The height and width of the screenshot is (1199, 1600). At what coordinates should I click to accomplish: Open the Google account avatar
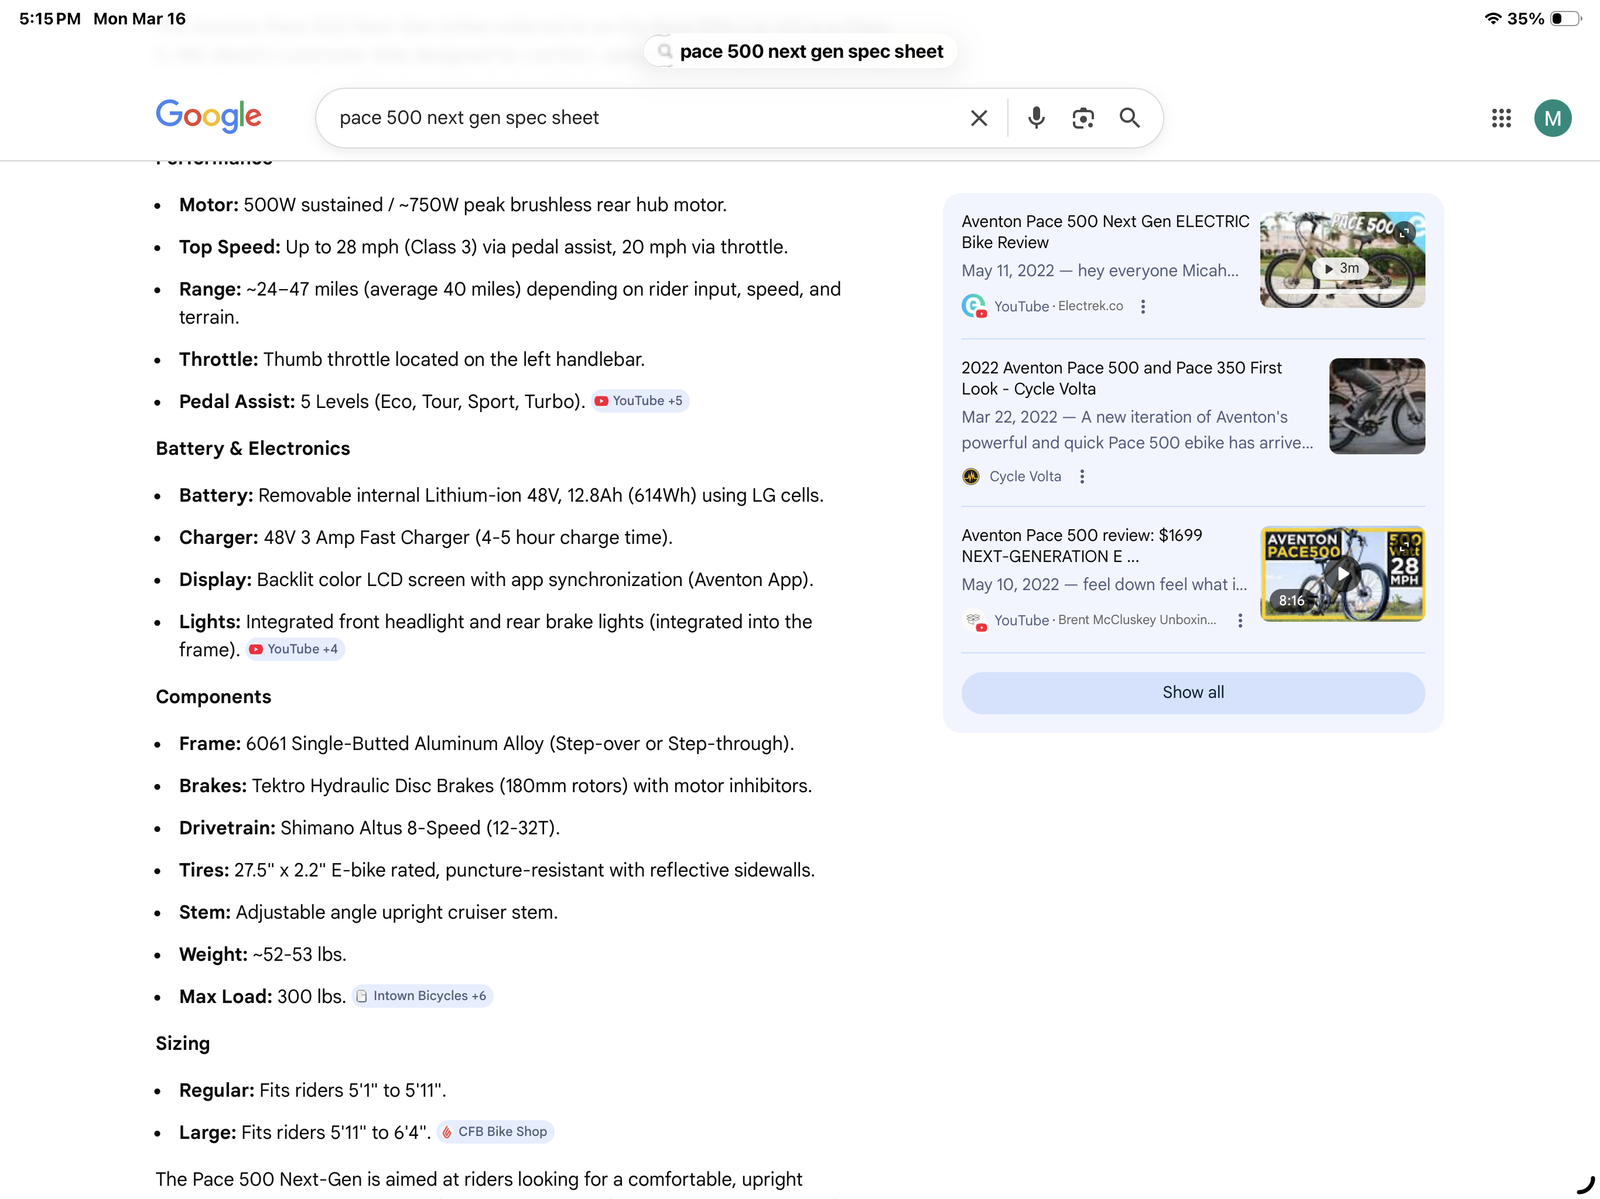[1552, 118]
